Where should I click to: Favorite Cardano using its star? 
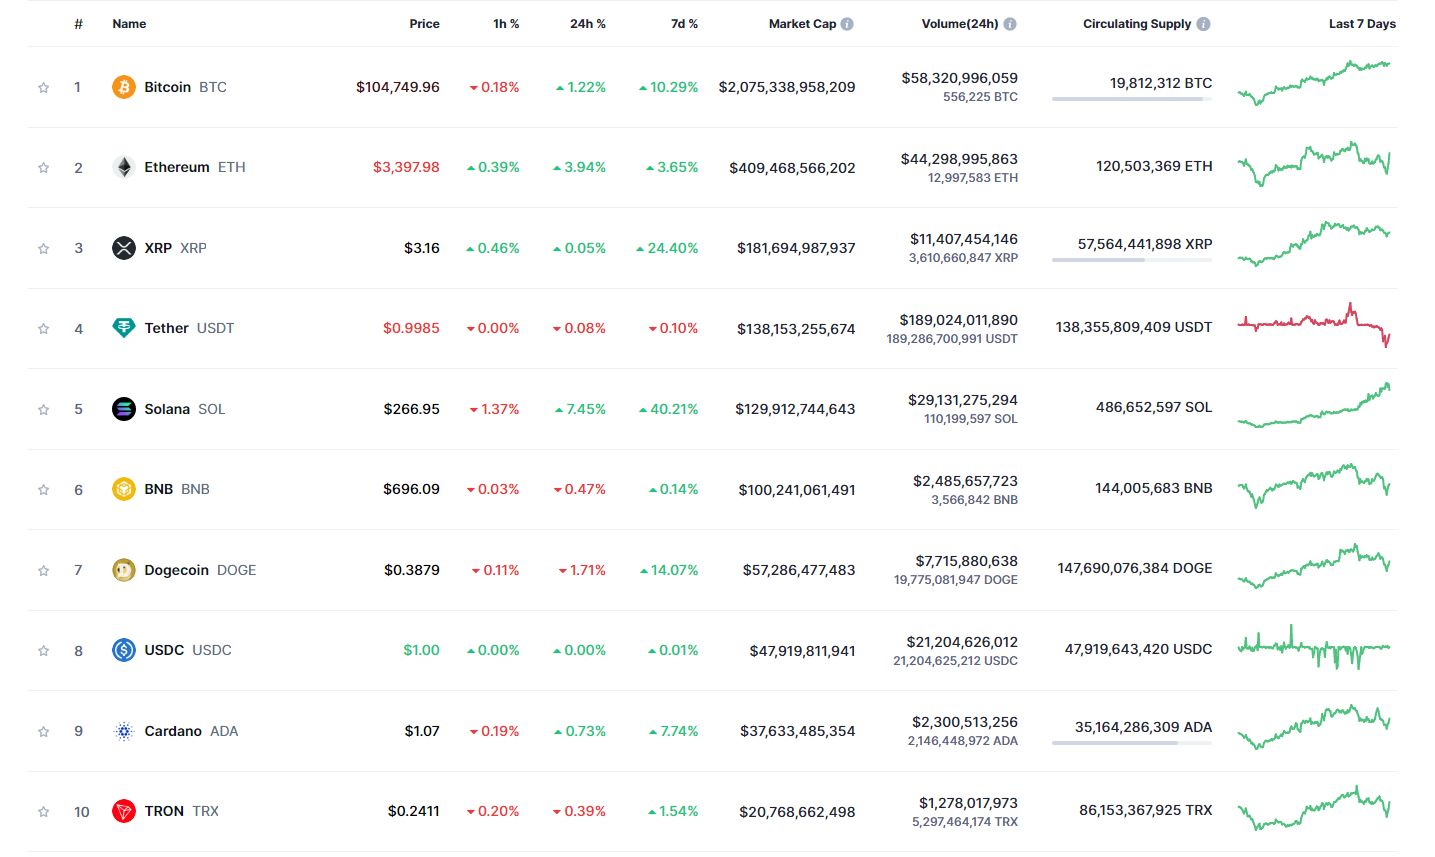tap(44, 732)
